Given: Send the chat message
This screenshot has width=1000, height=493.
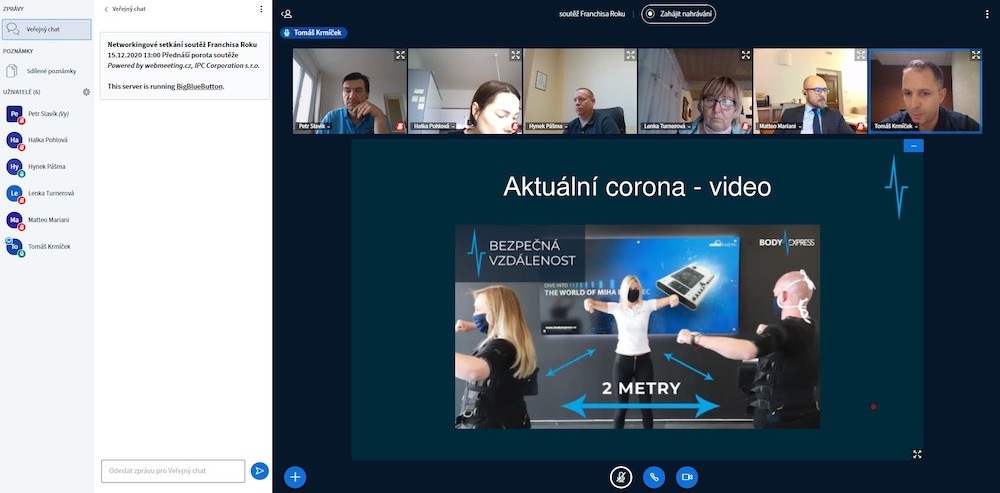Looking at the screenshot, I should tap(260, 471).
